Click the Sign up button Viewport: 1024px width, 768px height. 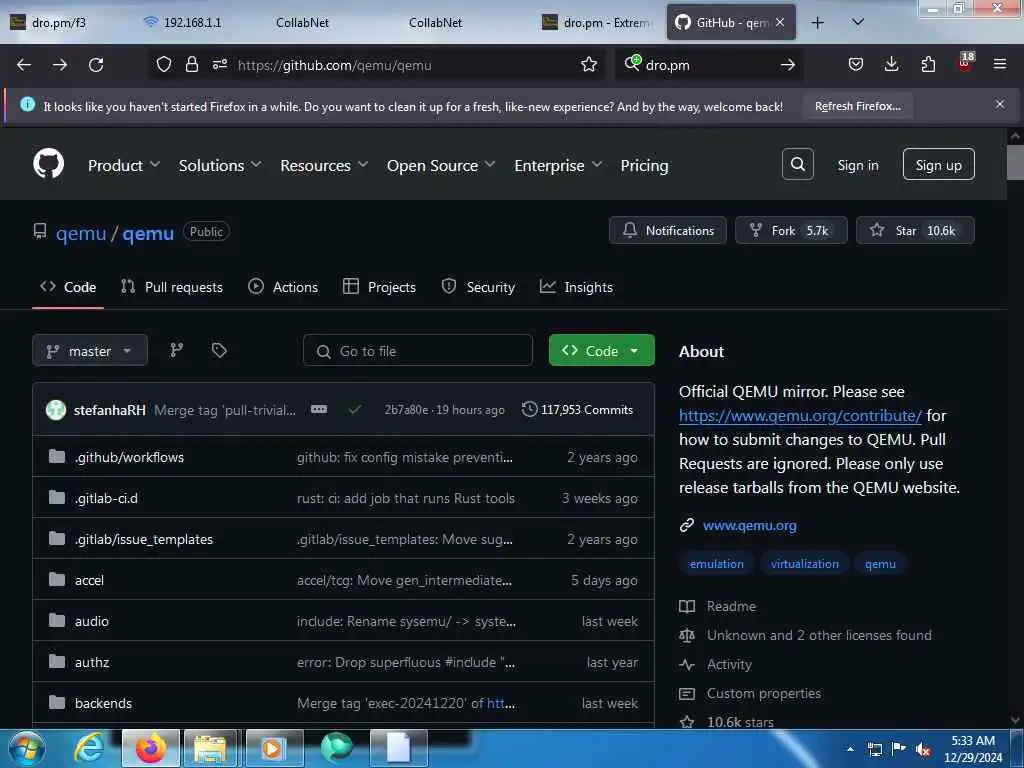point(938,164)
